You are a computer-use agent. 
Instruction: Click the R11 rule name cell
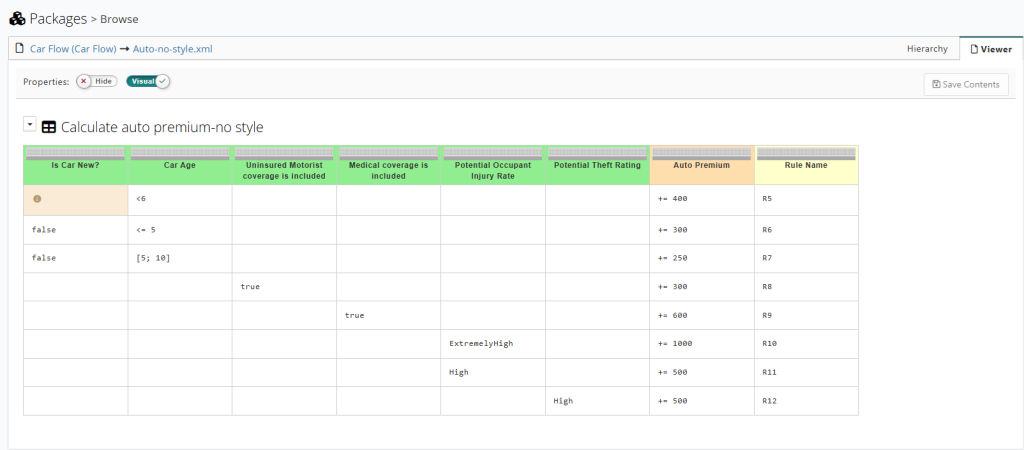[807, 372]
